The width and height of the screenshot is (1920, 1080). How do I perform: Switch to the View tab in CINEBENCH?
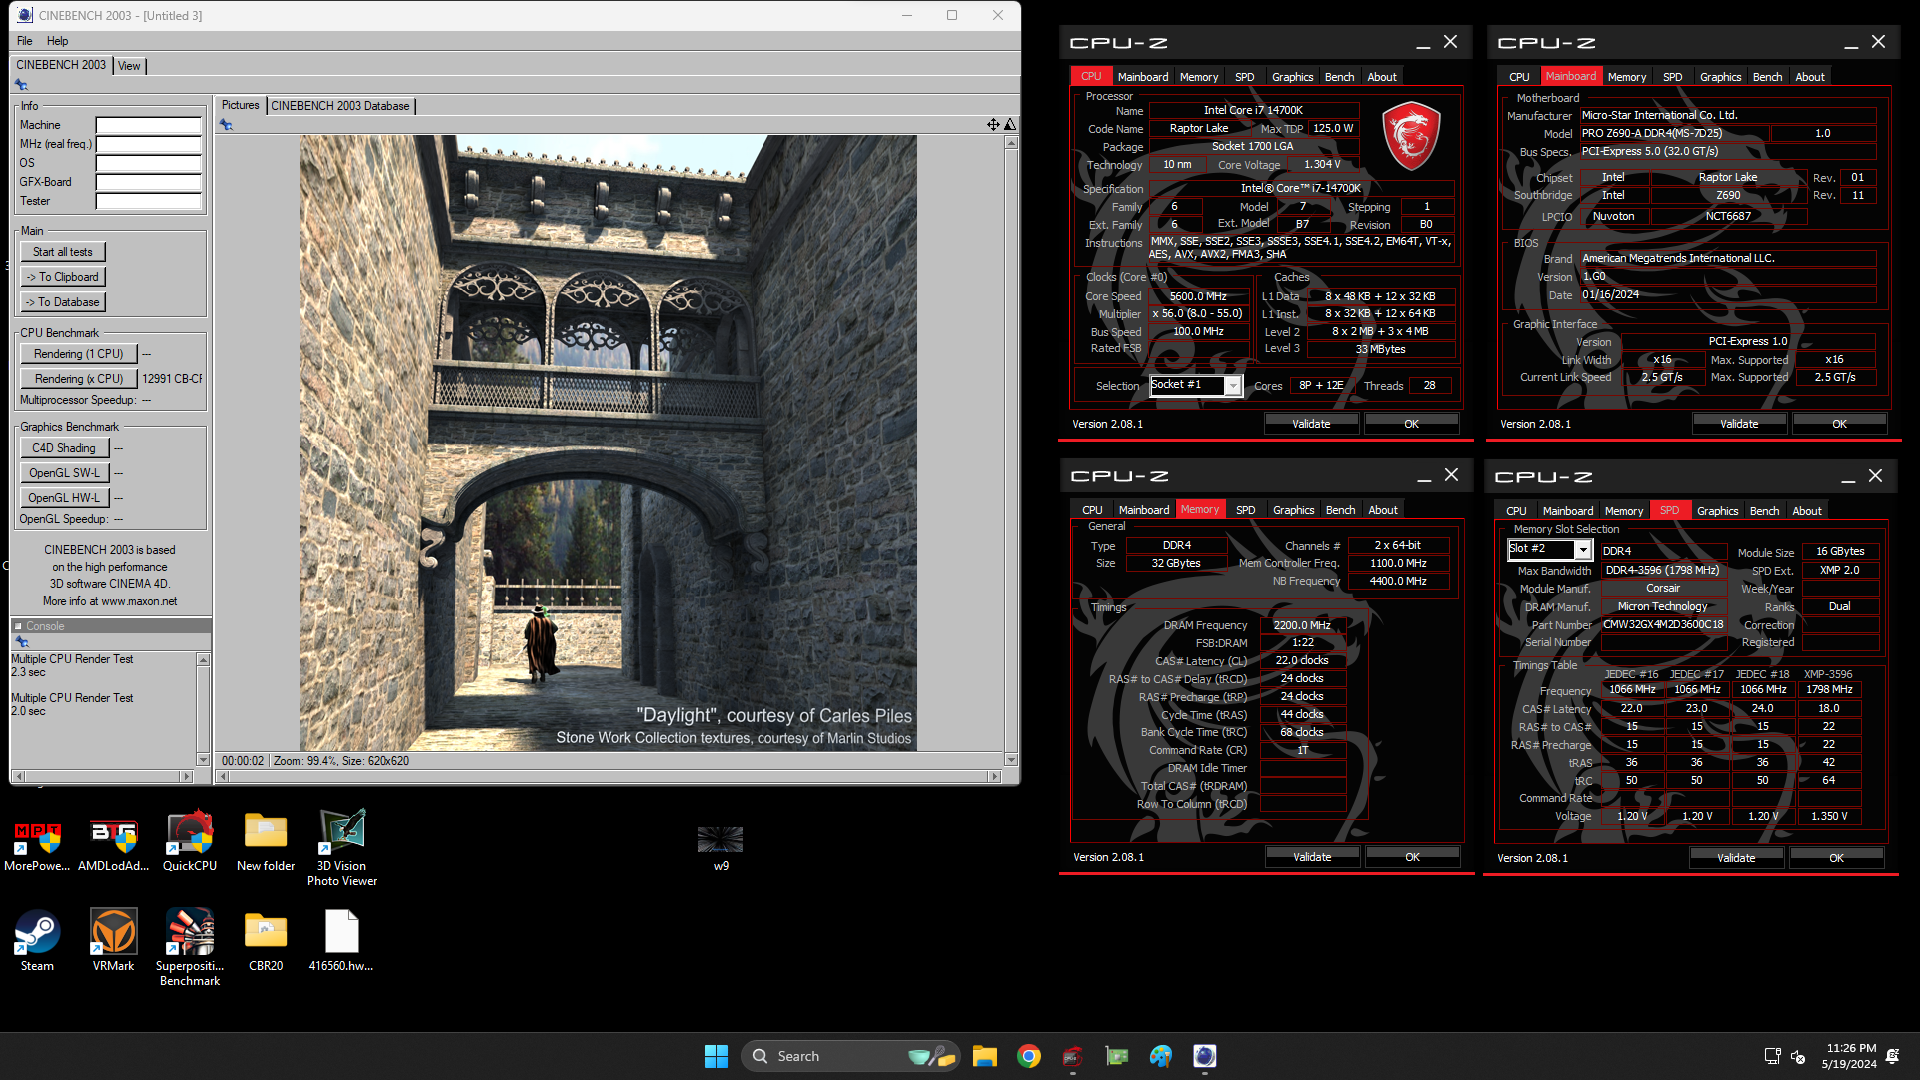coord(129,66)
